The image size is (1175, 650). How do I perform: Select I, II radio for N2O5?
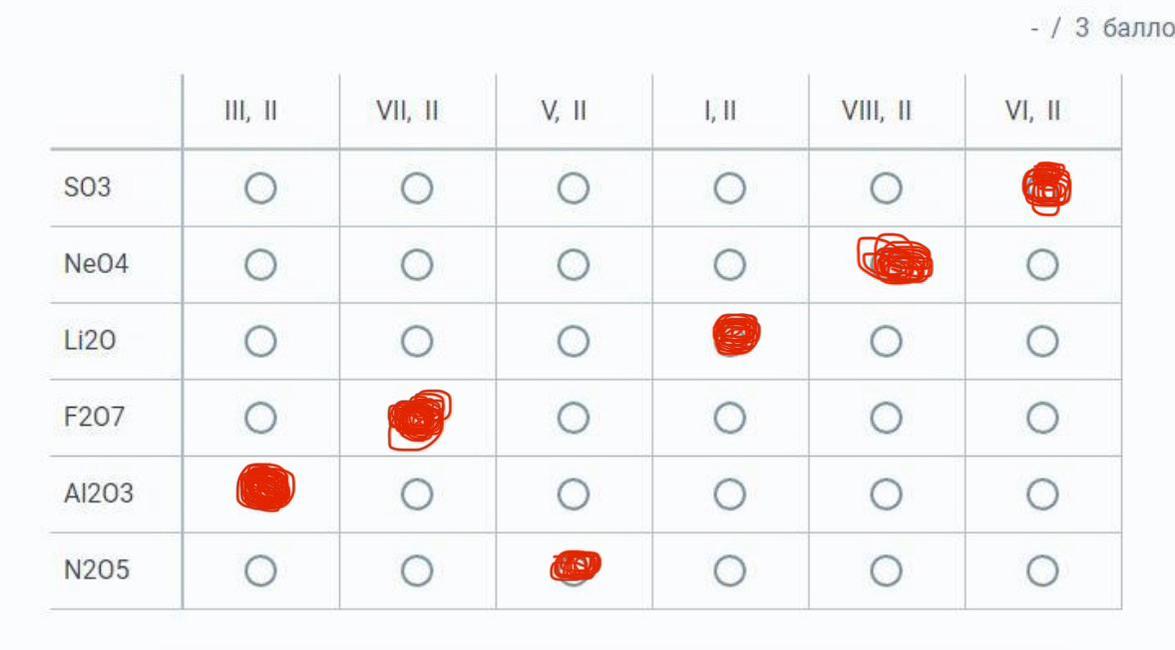729,571
